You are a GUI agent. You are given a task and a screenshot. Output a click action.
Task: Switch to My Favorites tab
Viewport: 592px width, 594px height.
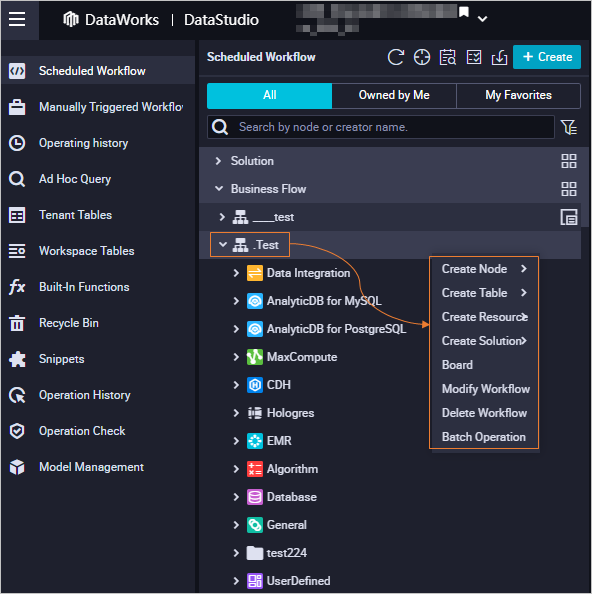[x=518, y=95]
